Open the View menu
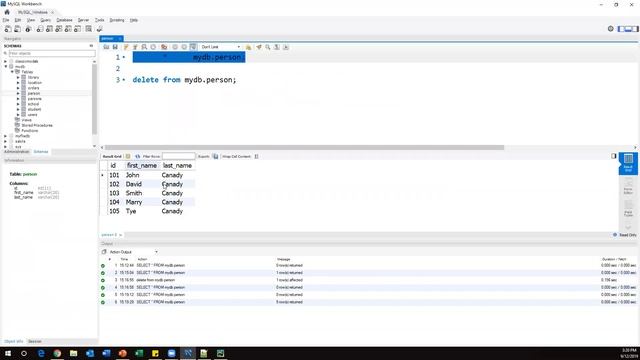 click(31, 20)
